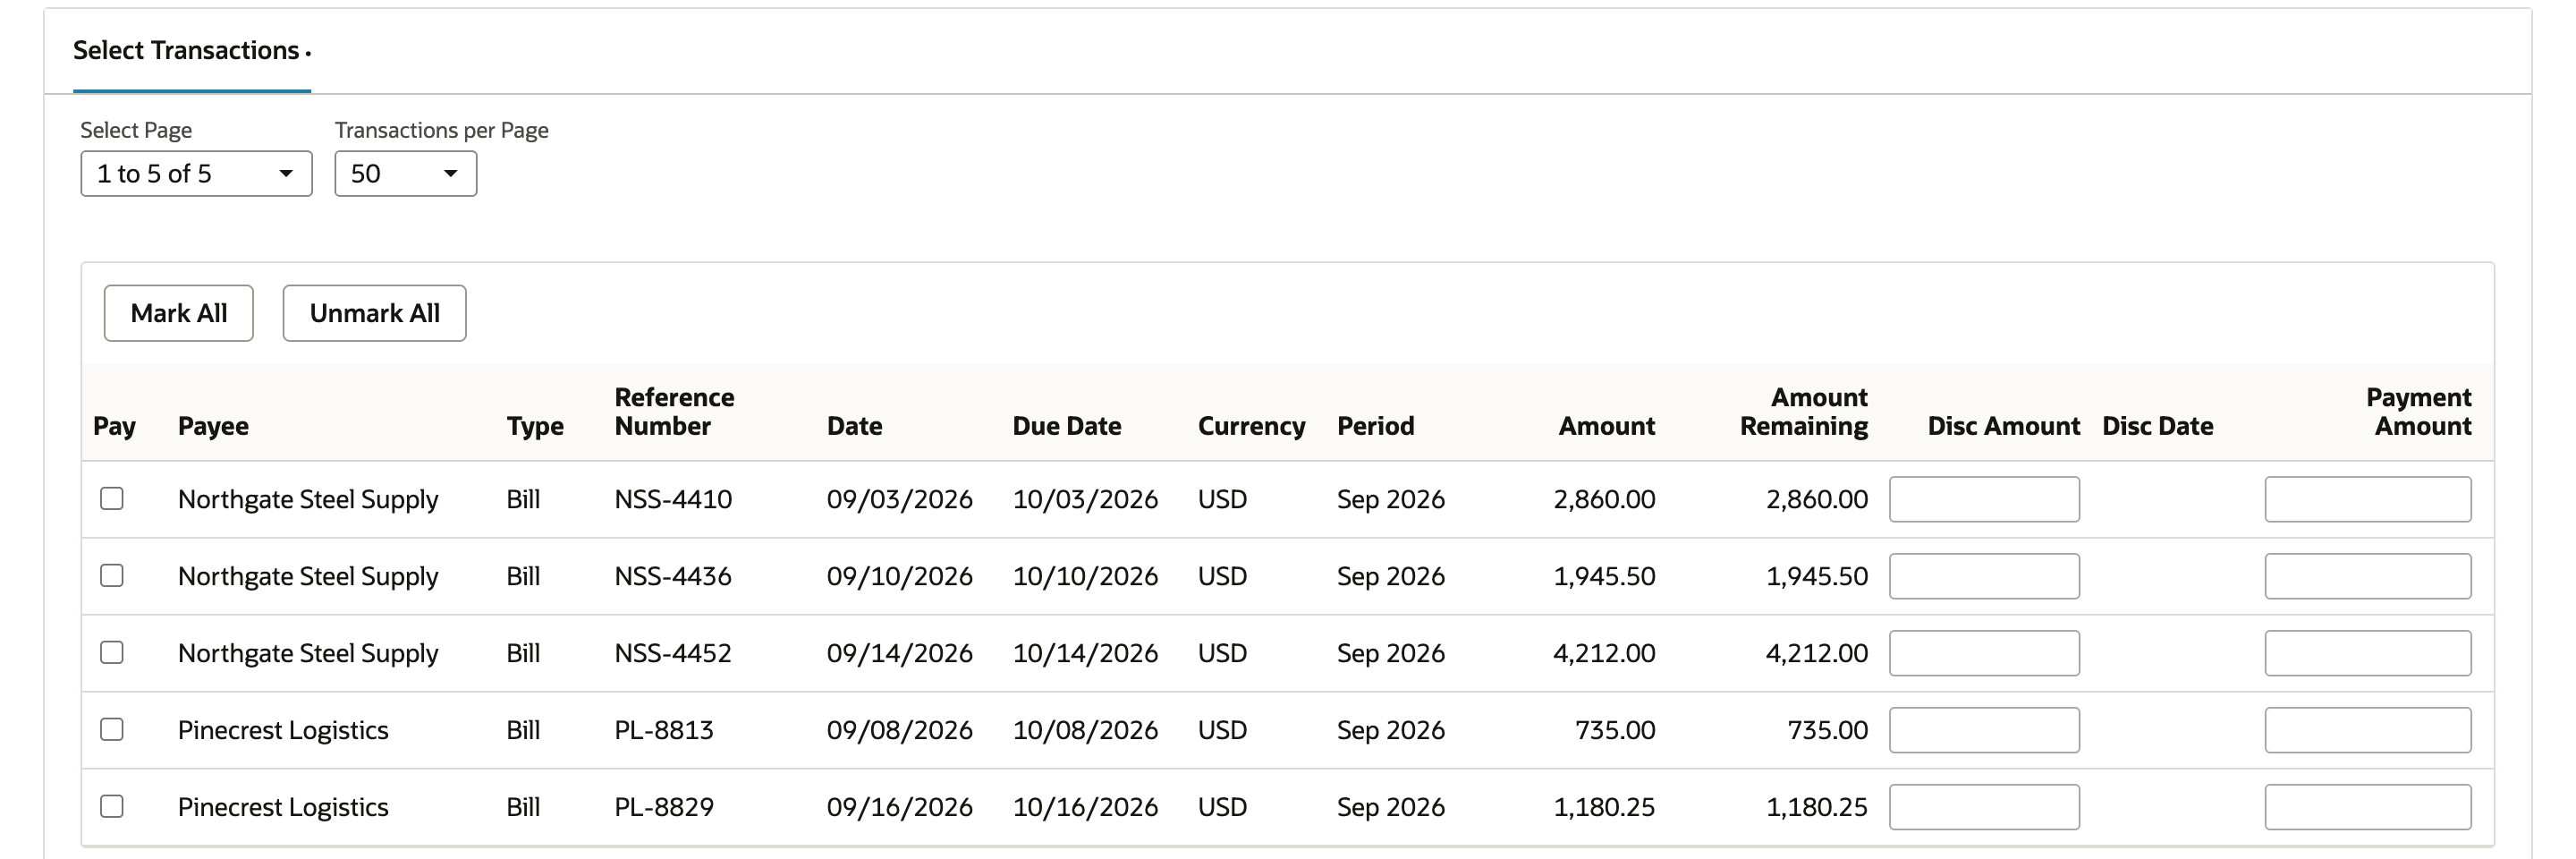
Task: Click Pinecrest Logistics in PL-8813 row
Action: click(x=283, y=730)
